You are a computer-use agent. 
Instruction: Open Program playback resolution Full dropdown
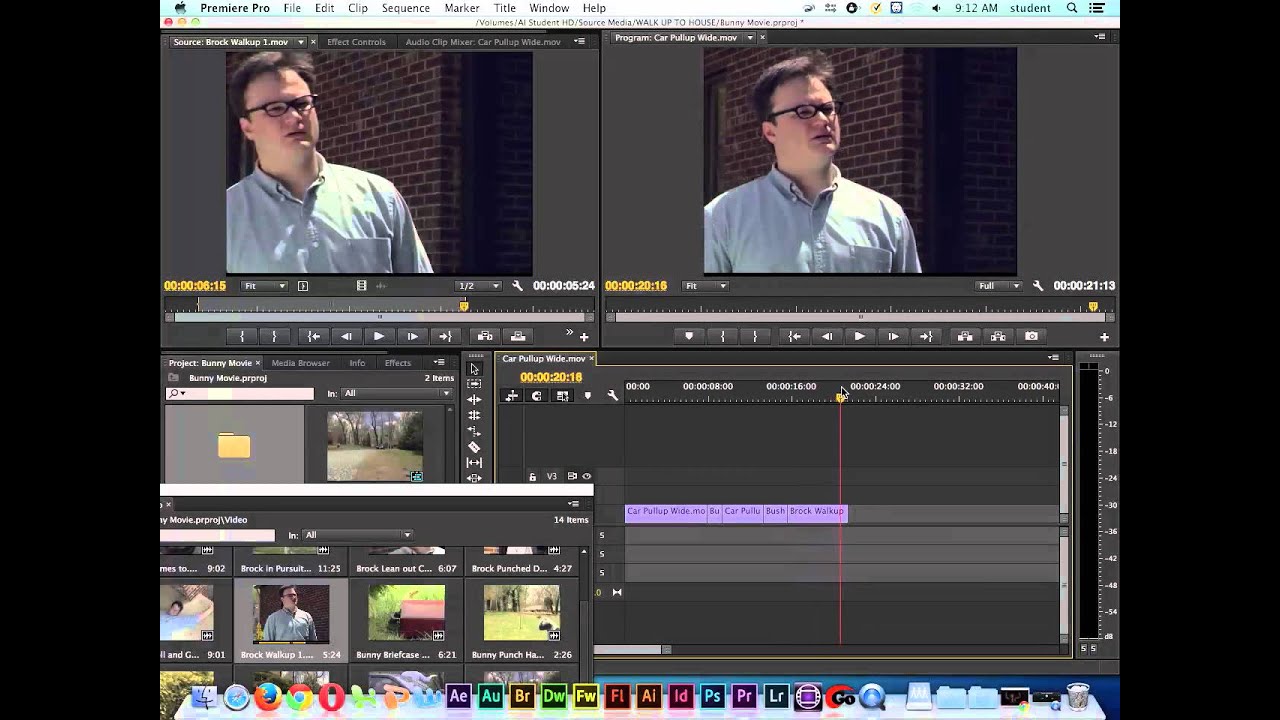pos(997,286)
